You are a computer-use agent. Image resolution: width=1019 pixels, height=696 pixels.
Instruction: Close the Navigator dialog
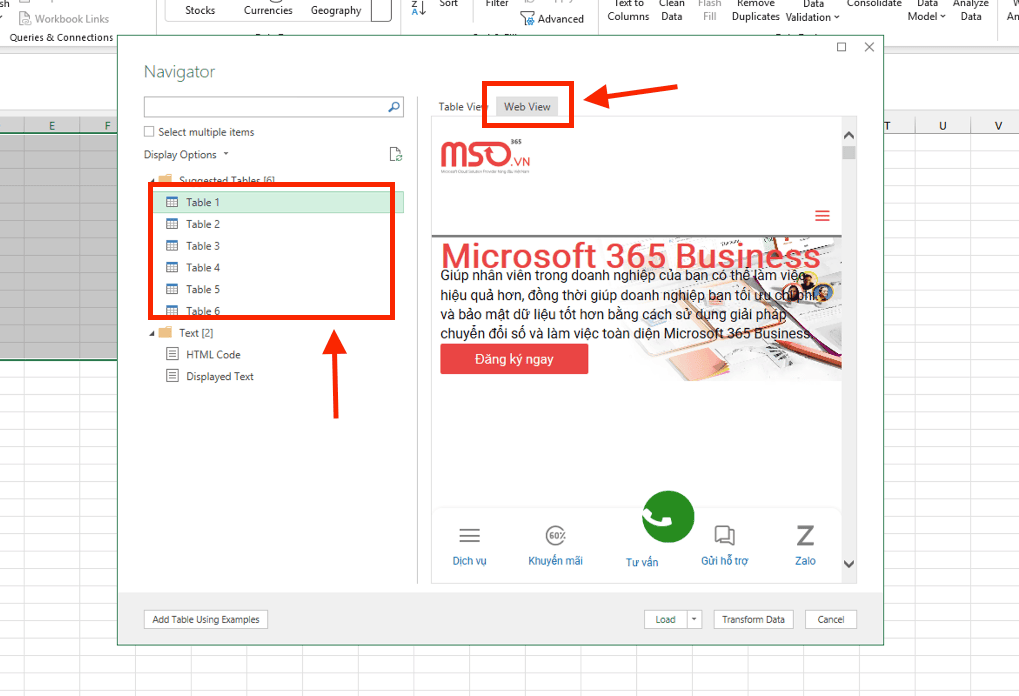(x=870, y=47)
